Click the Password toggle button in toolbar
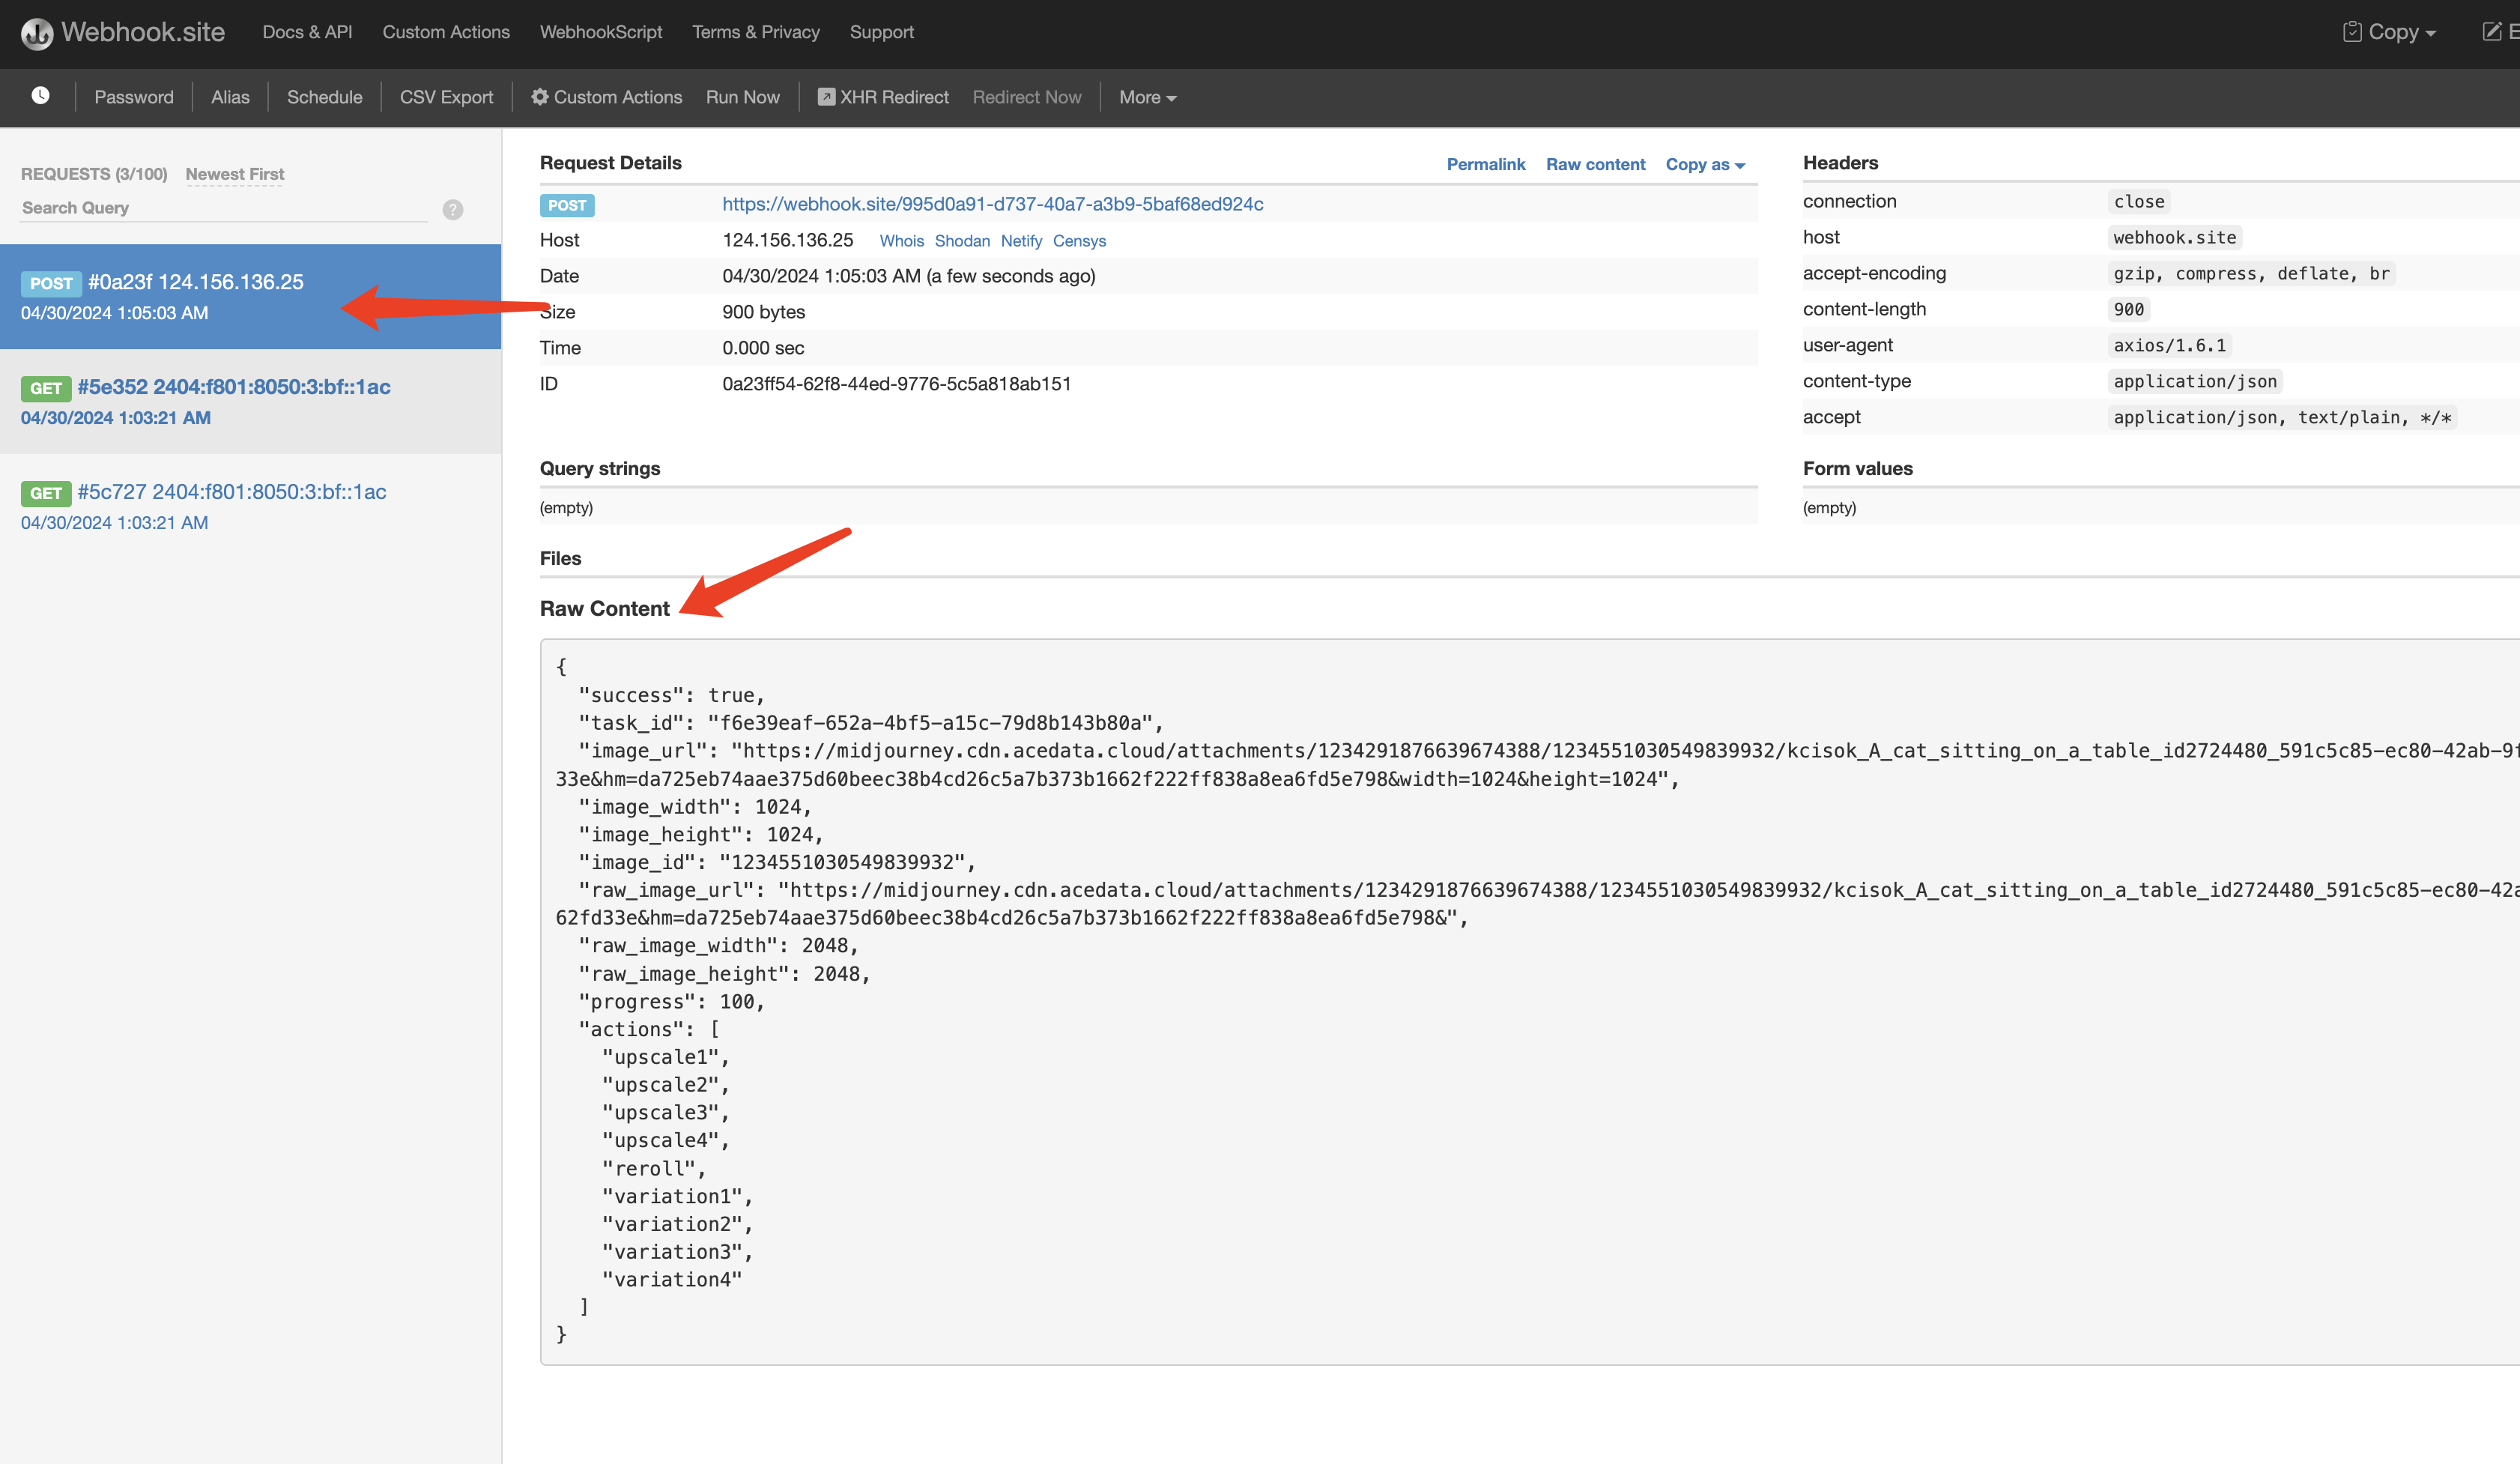This screenshot has height=1464, width=2520. click(134, 97)
